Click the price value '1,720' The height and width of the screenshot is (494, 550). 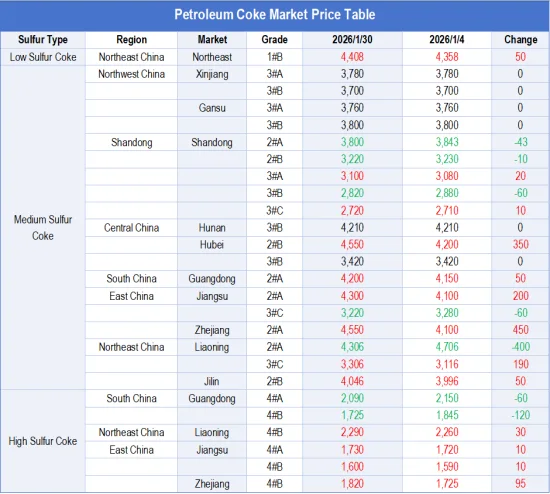447,449
